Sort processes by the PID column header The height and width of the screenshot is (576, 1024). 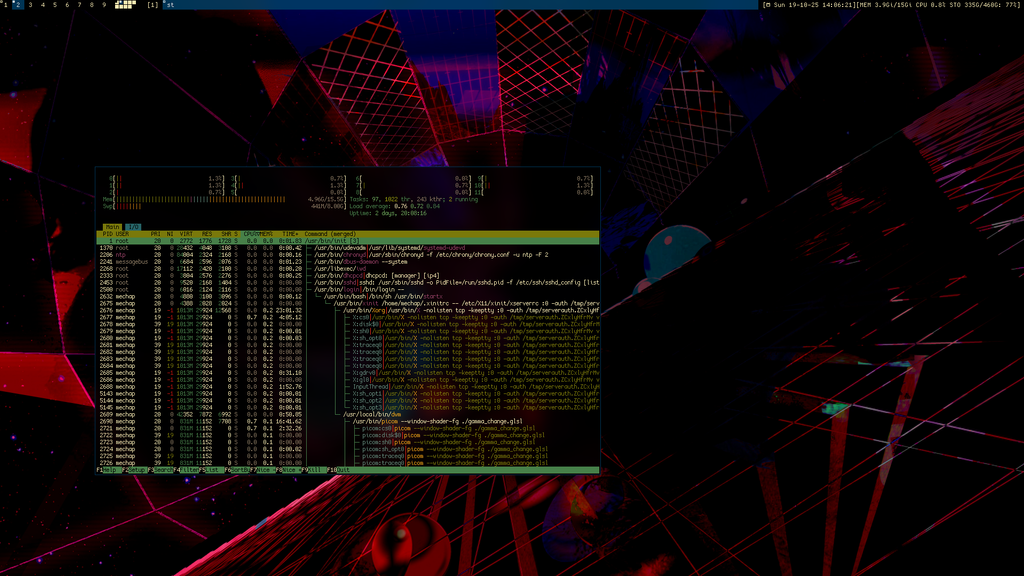(108, 234)
